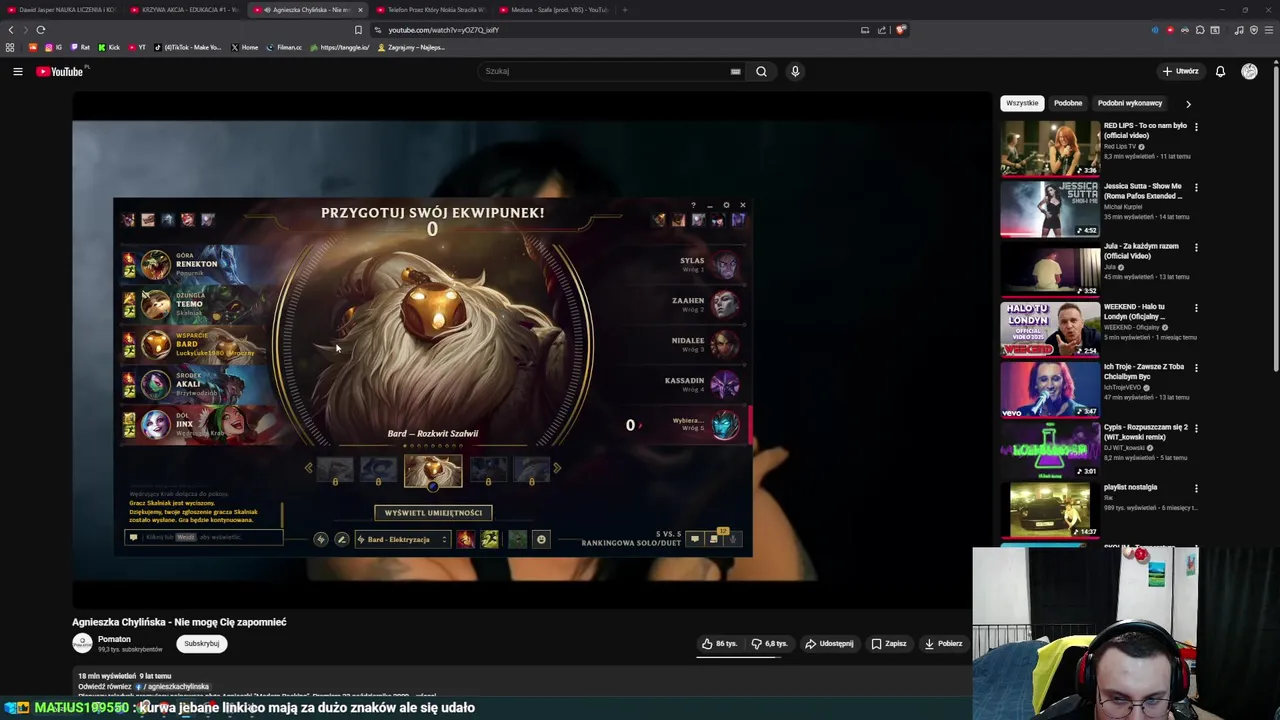Bookmark this page via address bar icon

click(358, 30)
